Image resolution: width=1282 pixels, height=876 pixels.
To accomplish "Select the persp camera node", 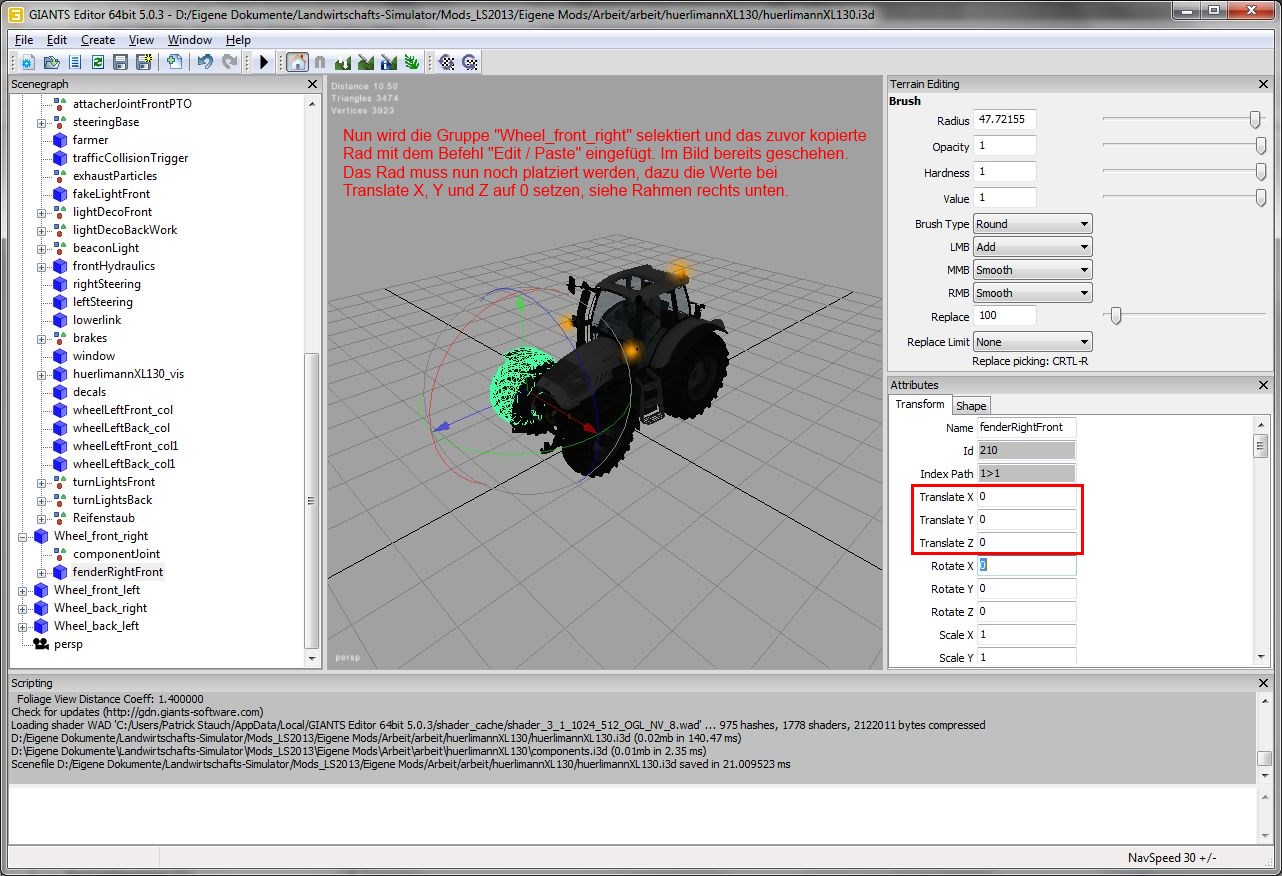I will [68, 644].
